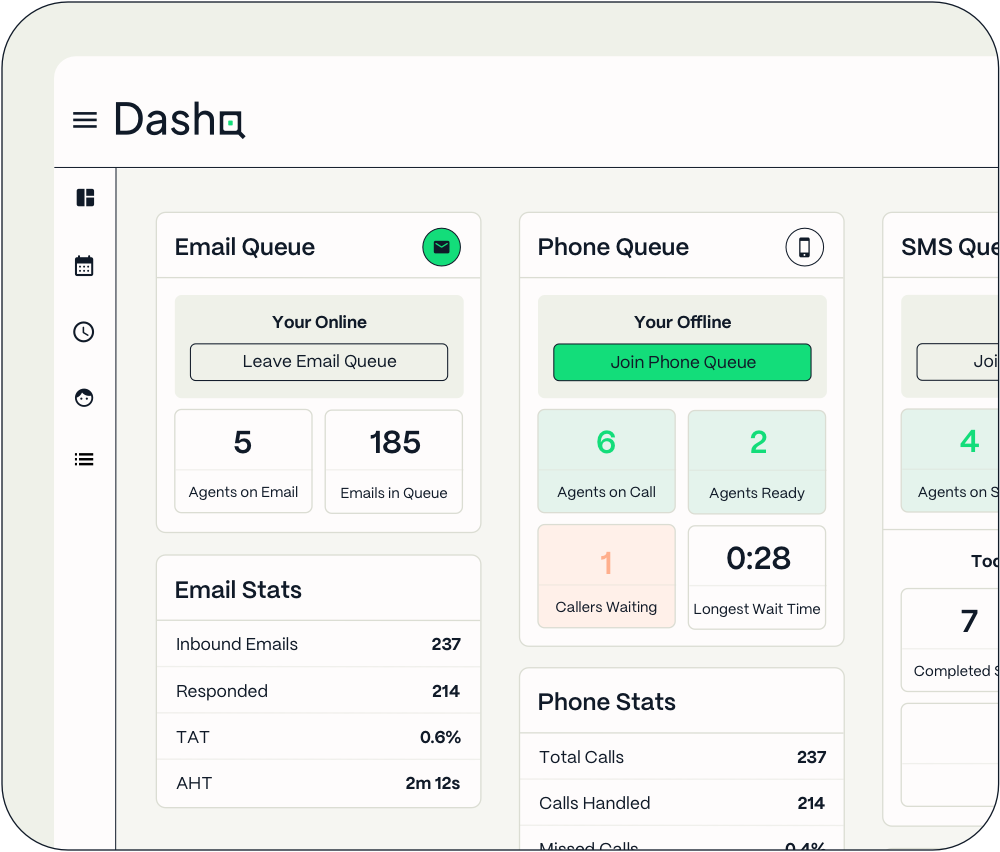Click the 214 Responded value
1000x852 pixels.
point(446,691)
